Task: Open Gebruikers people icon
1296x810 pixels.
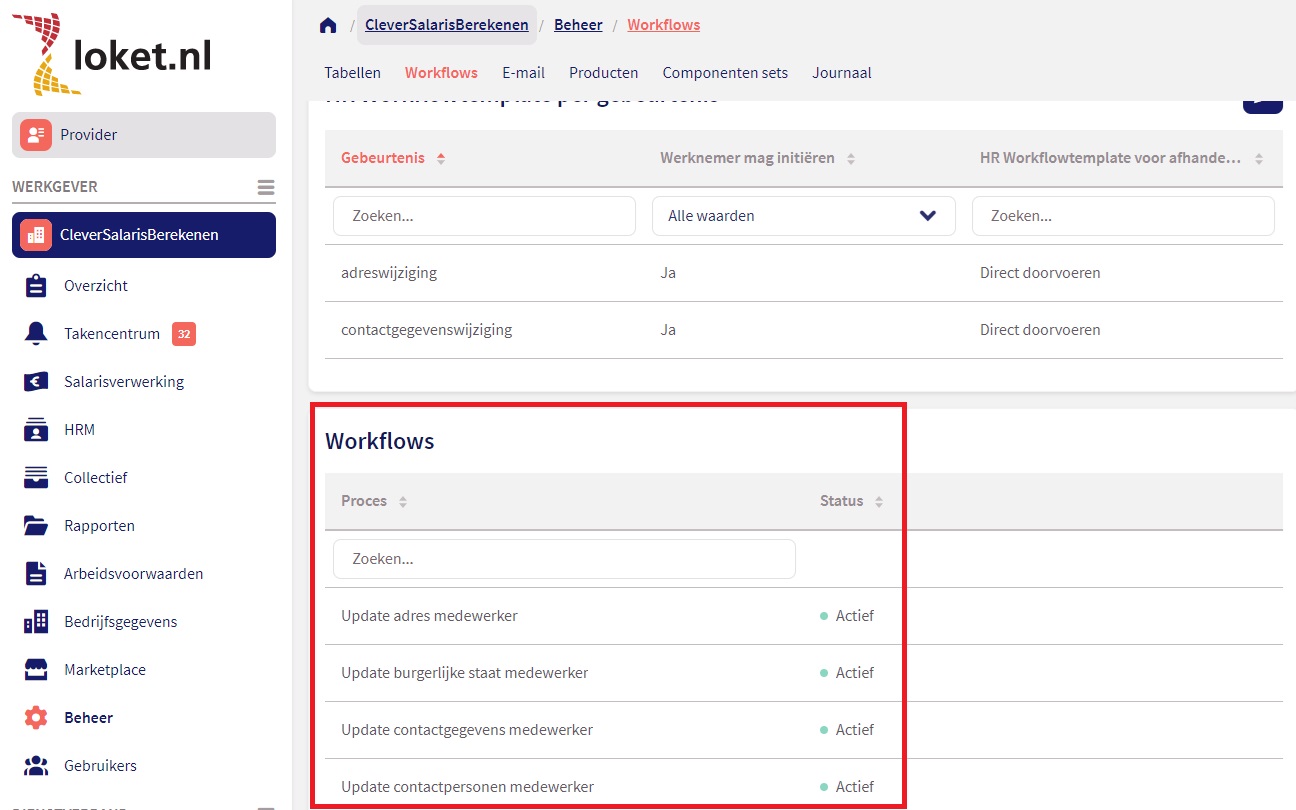Action: (x=36, y=766)
